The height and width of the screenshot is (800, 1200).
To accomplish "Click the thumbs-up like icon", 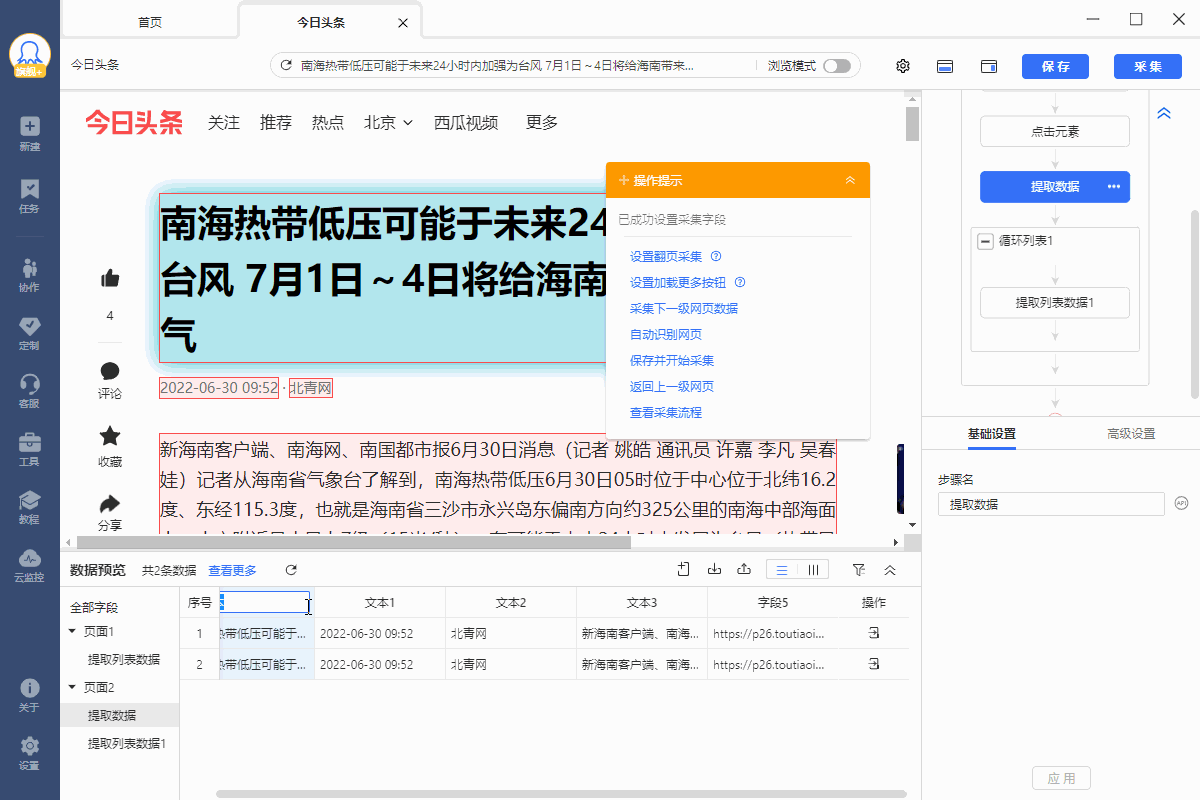I will [110, 278].
